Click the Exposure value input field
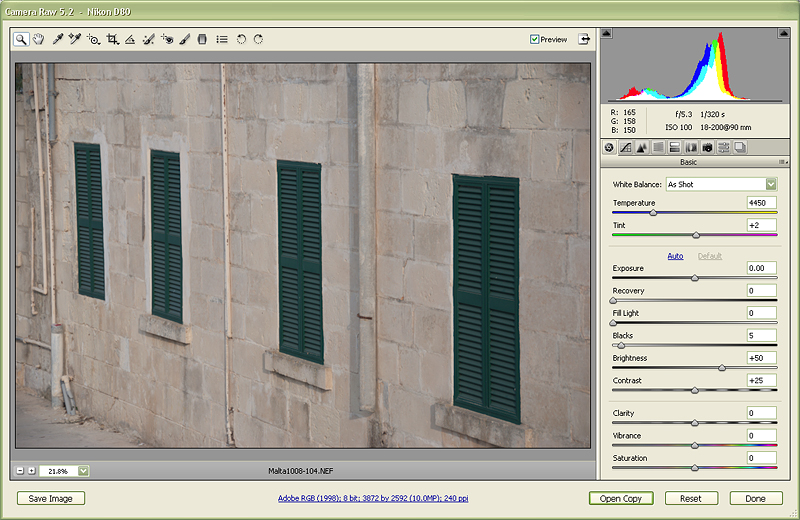Image resolution: width=800 pixels, height=520 pixels. click(x=761, y=268)
